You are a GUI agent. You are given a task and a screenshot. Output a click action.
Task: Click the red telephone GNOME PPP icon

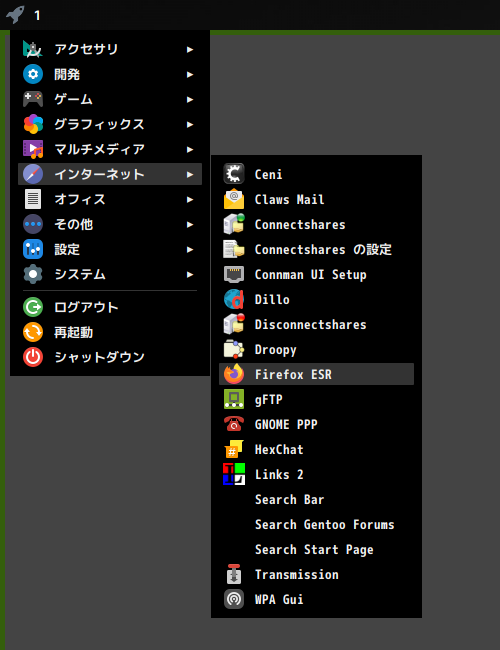tap(234, 424)
